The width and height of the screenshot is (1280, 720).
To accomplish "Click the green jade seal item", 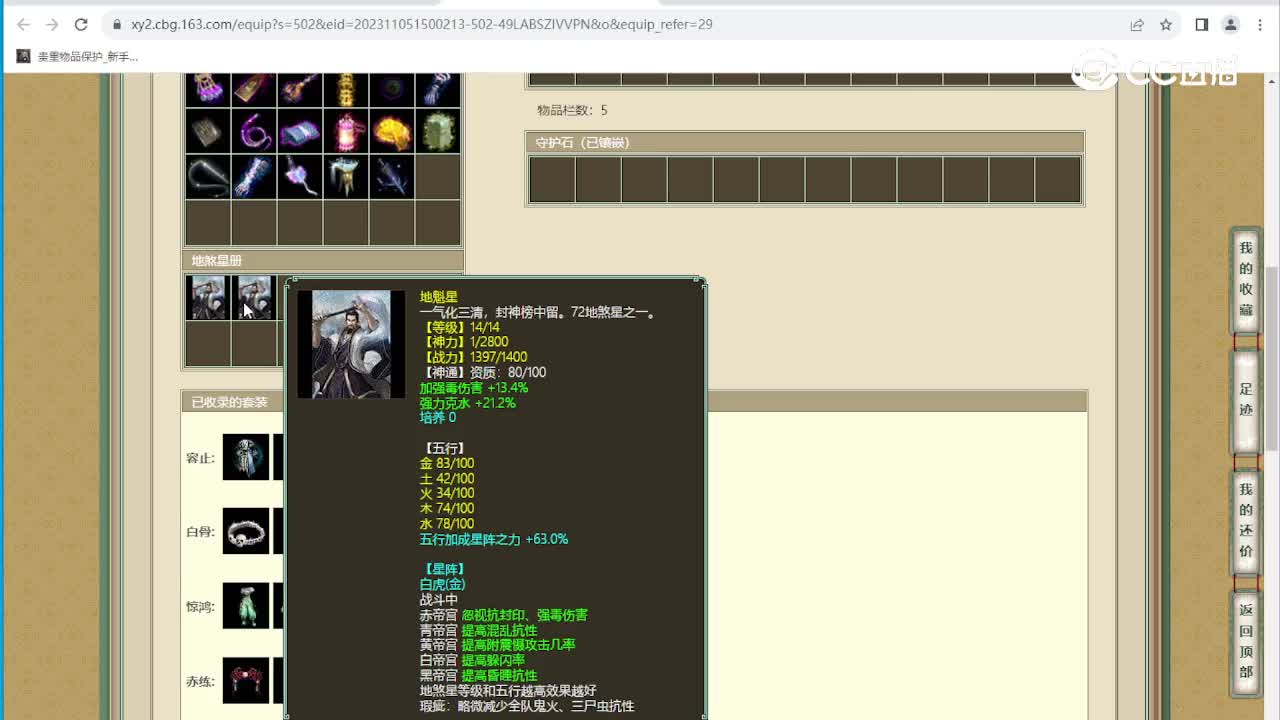I will pyautogui.click(x=438, y=131).
